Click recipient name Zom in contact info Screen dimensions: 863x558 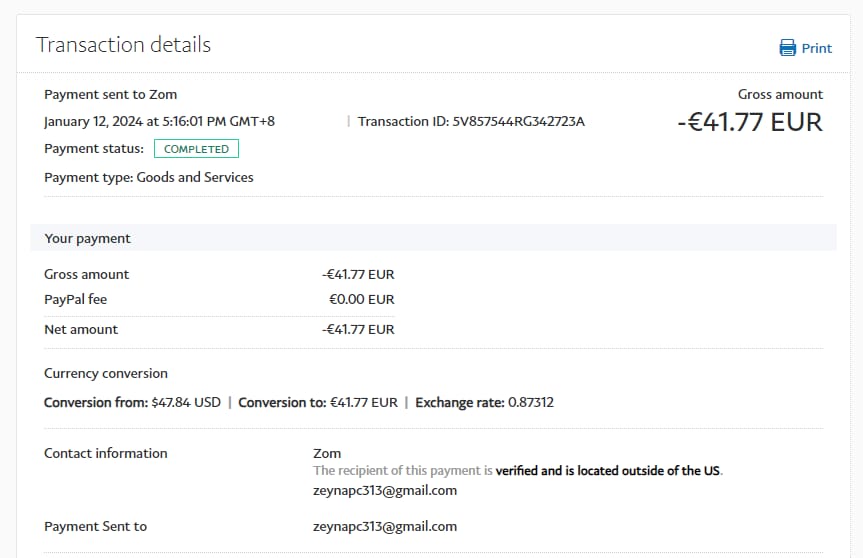(327, 453)
